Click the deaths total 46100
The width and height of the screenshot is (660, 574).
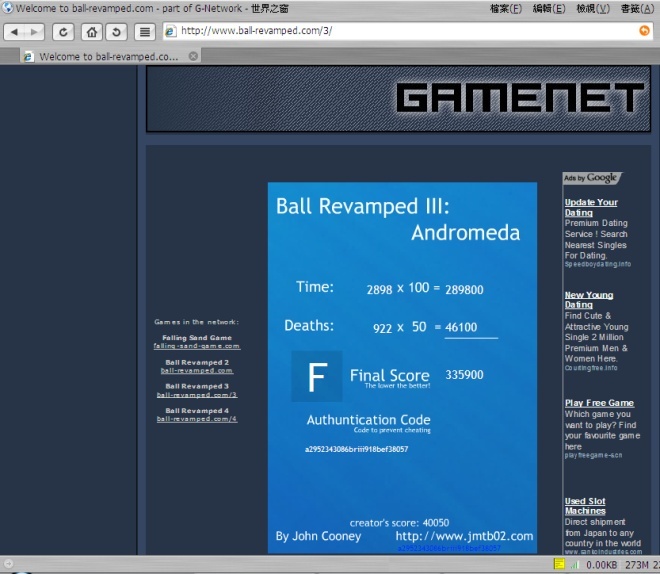[461, 327]
